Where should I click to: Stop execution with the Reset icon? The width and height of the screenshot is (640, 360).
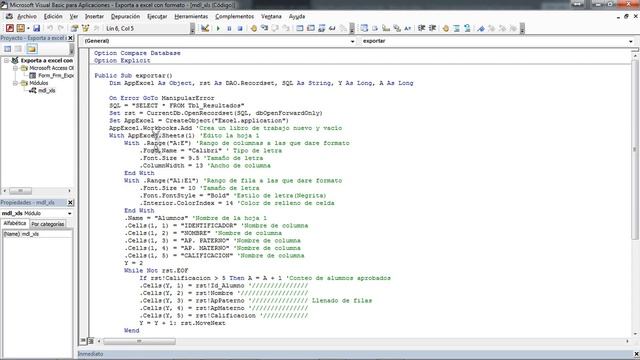pyautogui.click(x=240, y=28)
